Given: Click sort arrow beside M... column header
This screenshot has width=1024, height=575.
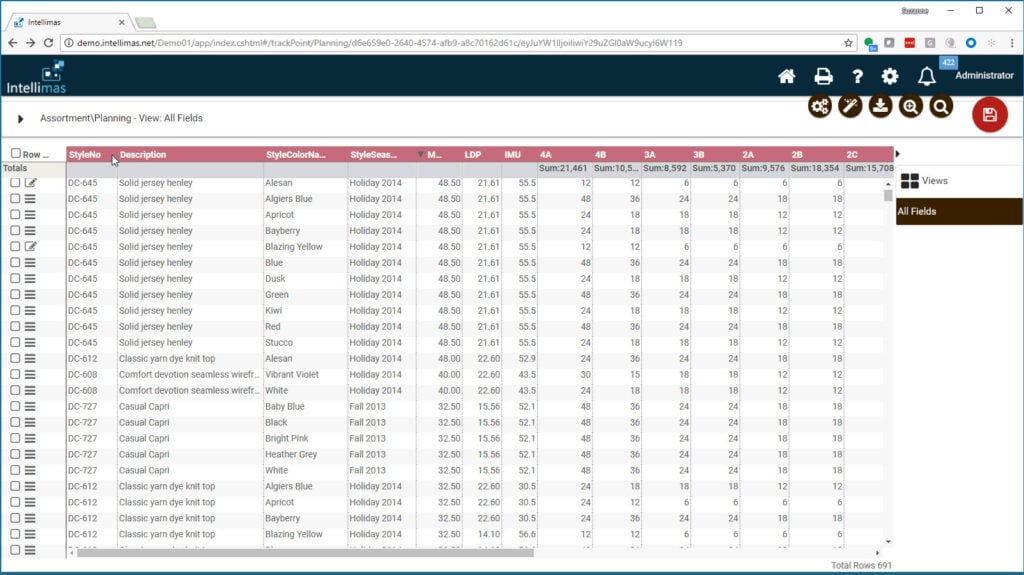Looking at the screenshot, I should (x=421, y=155).
